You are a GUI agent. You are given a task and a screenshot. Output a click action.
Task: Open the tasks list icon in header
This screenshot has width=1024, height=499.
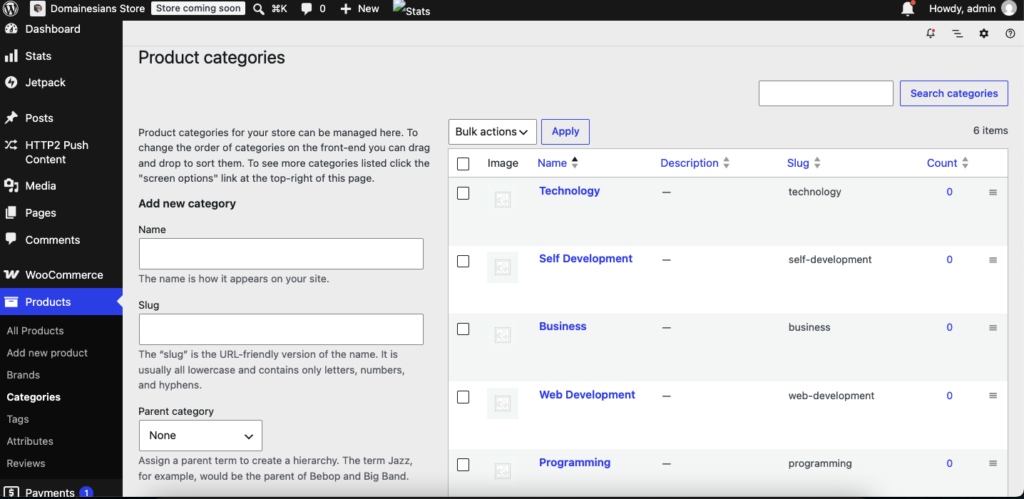point(957,33)
